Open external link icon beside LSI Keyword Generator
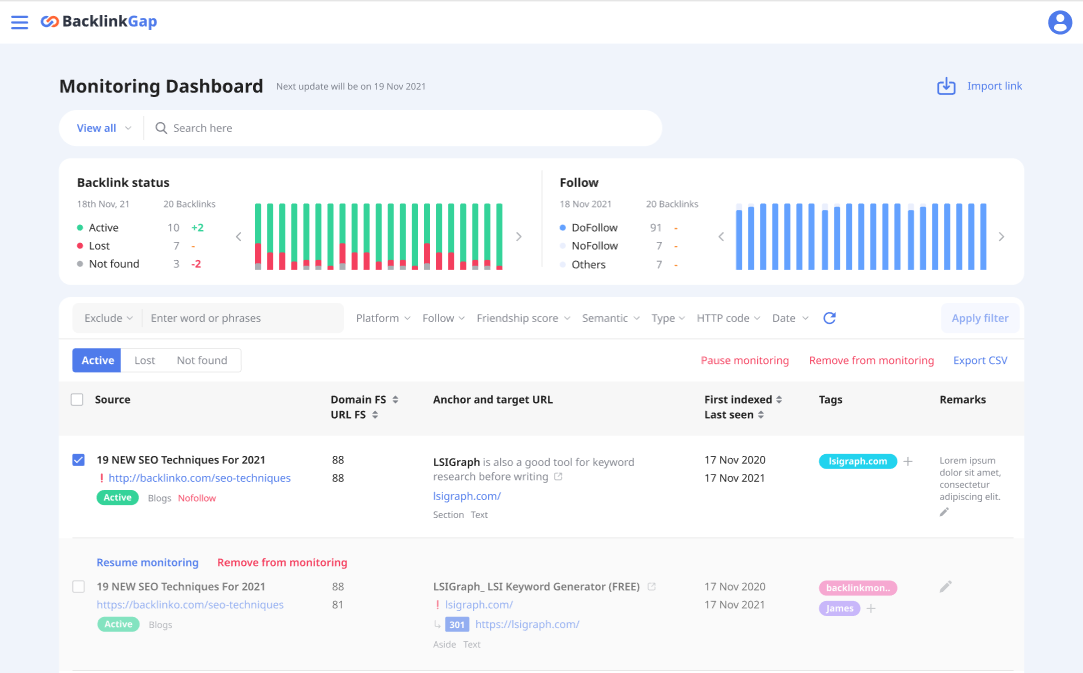Viewport: 1083px width, 673px height. (651, 587)
